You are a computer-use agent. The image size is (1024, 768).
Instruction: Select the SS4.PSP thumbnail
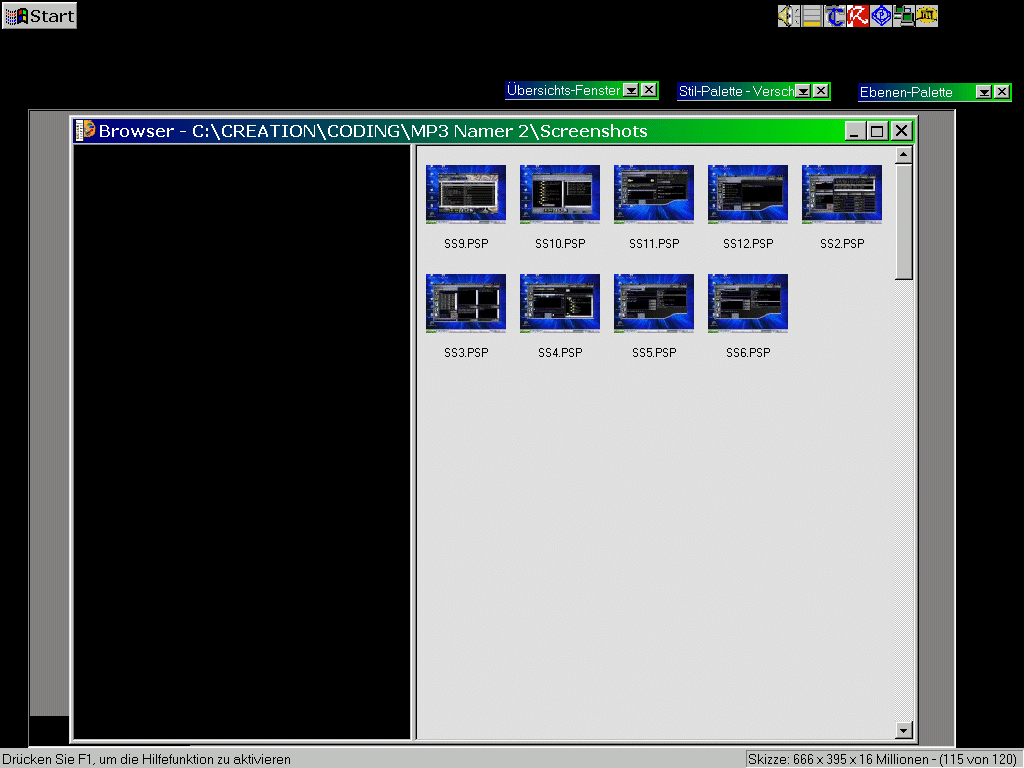click(x=560, y=303)
